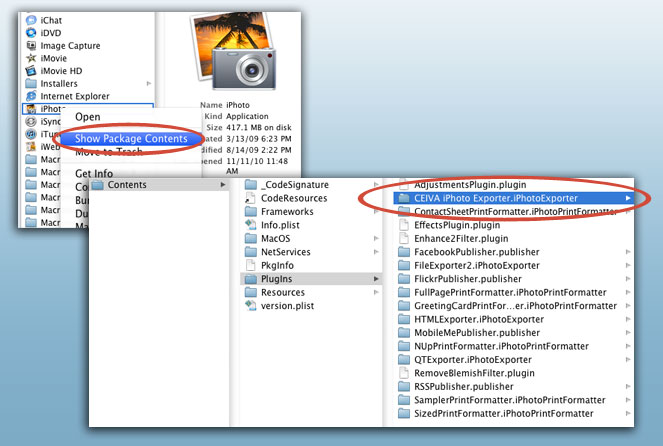Select the Resources folder icon
Viewport: 663px width, 446px height.
coord(251,293)
